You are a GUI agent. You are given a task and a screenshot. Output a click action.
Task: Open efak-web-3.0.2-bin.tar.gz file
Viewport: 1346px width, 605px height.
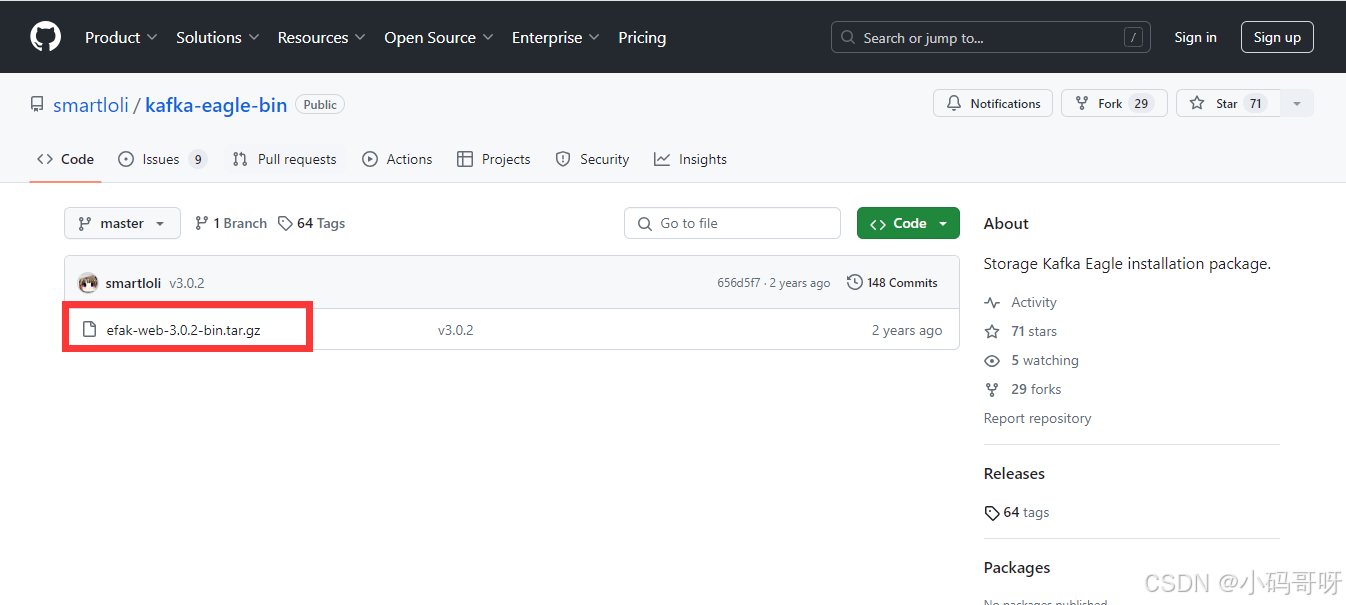coord(183,330)
